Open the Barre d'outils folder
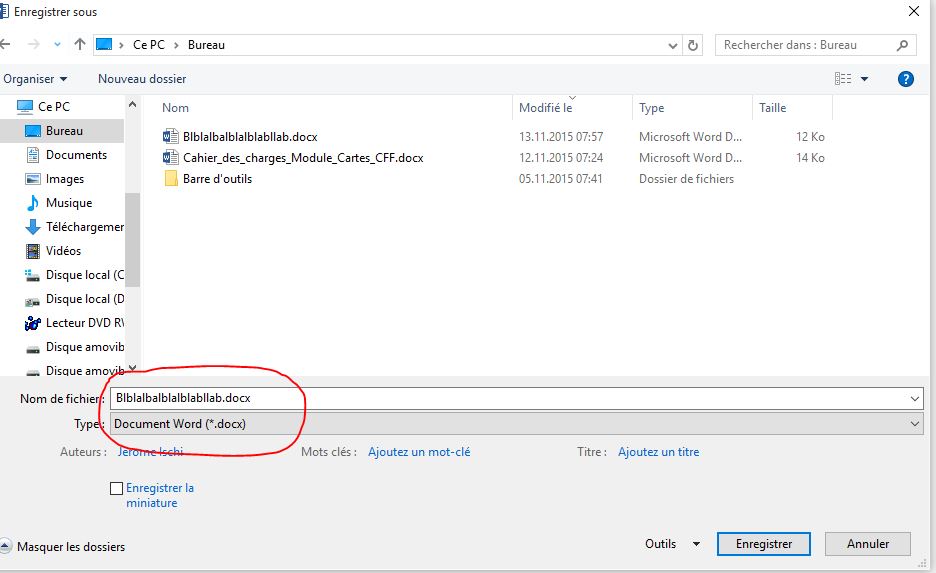The width and height of the screenshot is (936, 573). click(217, 179)
